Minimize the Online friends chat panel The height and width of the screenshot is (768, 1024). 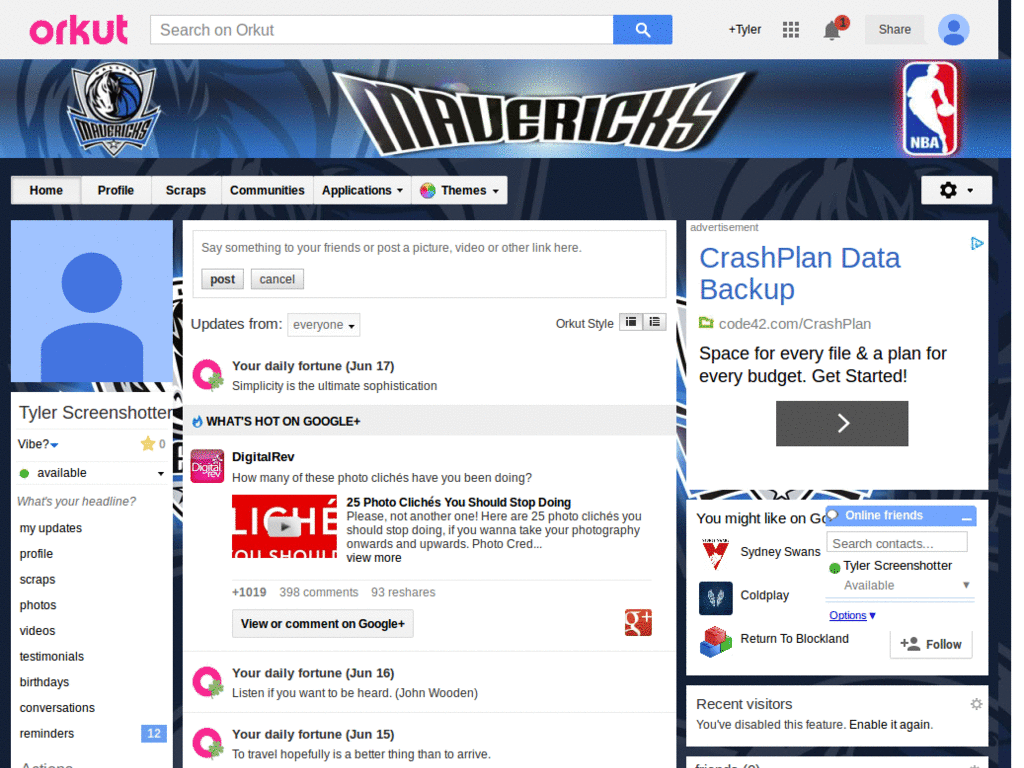pyautogui.click(x=967, y=517)
